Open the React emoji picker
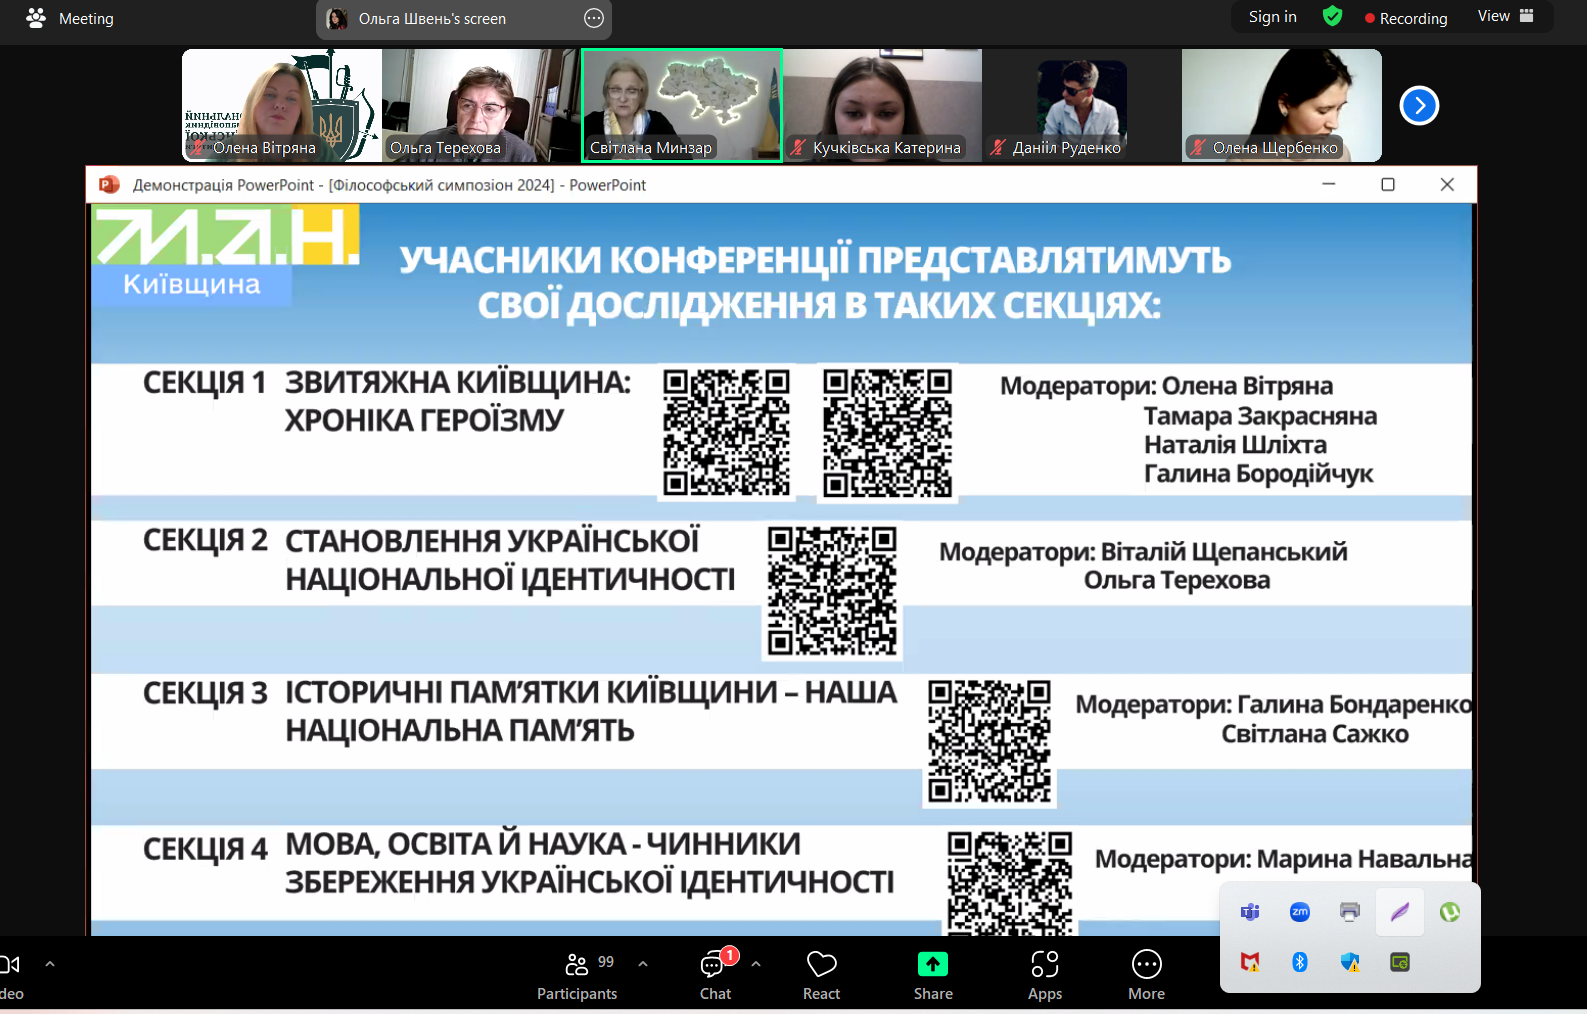This screenshot has width=1587, height=1014. [x=821, y=975]
